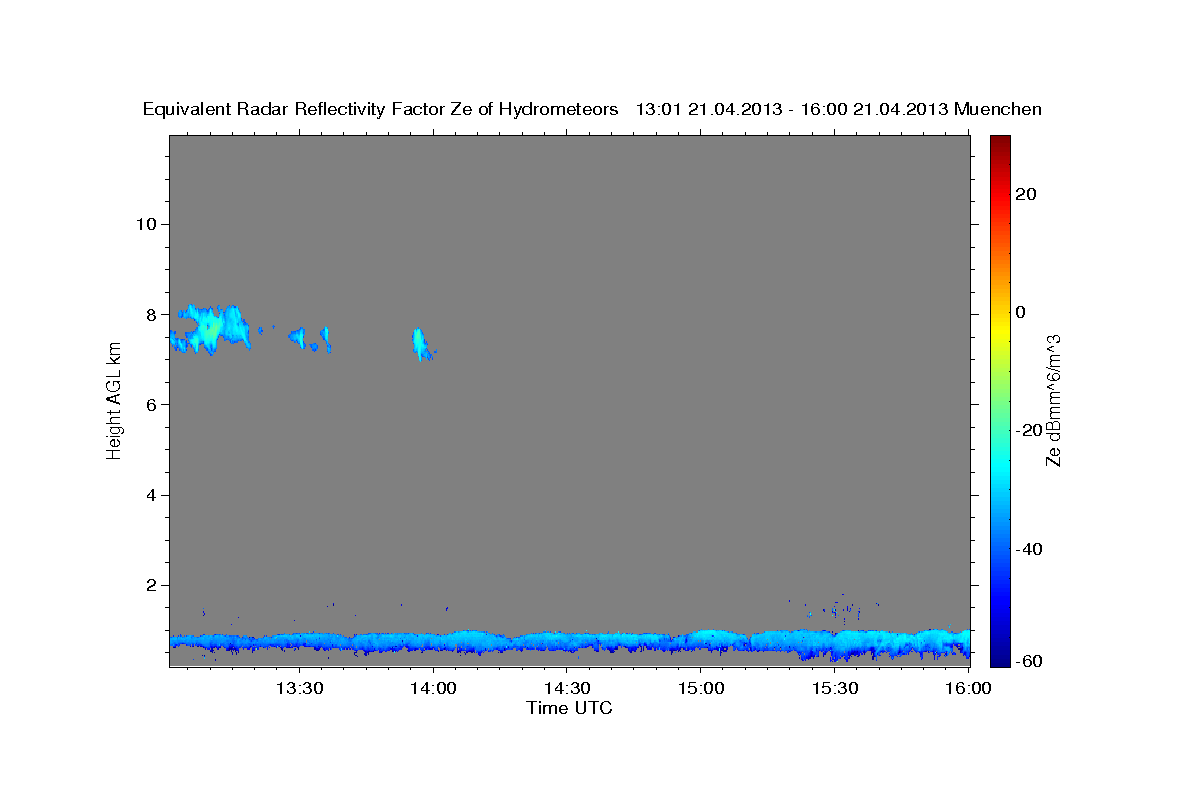Click the height tick label '8'
The height and width of the screenshot is (800, 1200).
pos(149,314)
